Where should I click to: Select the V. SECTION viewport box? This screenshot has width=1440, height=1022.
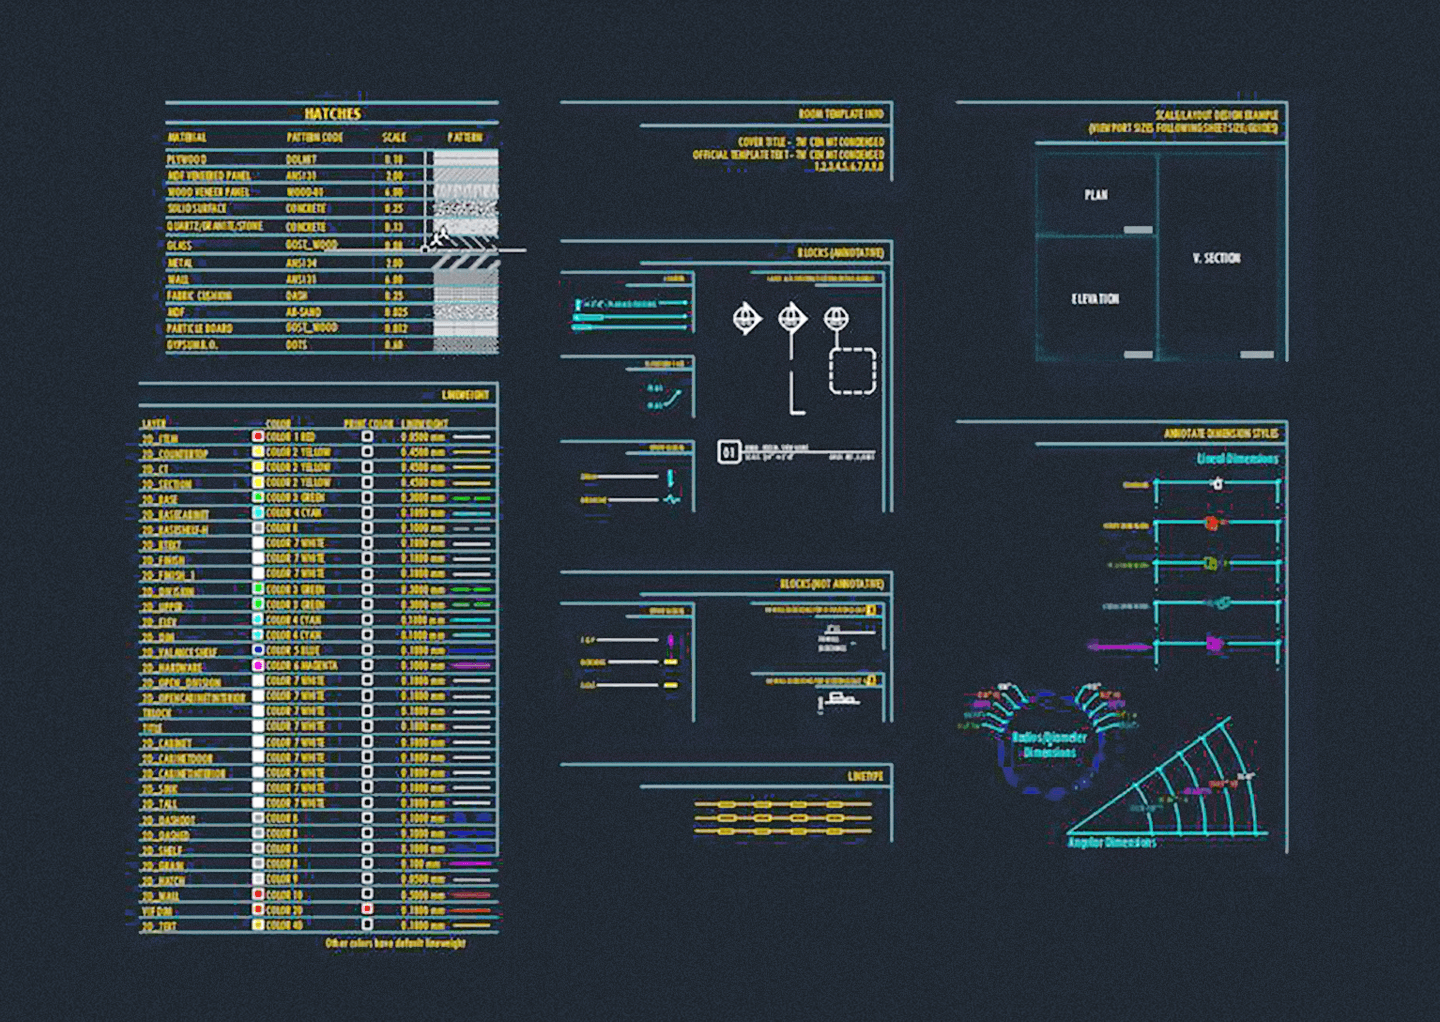tap(1217, 257)
